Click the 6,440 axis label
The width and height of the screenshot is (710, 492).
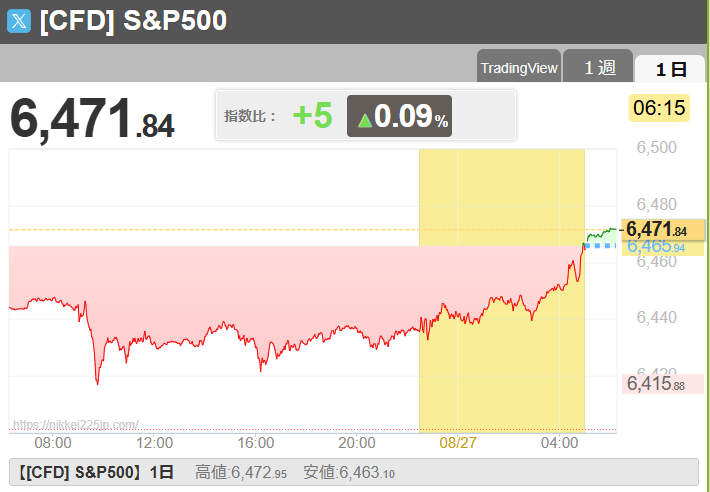(x=657, y=317)
